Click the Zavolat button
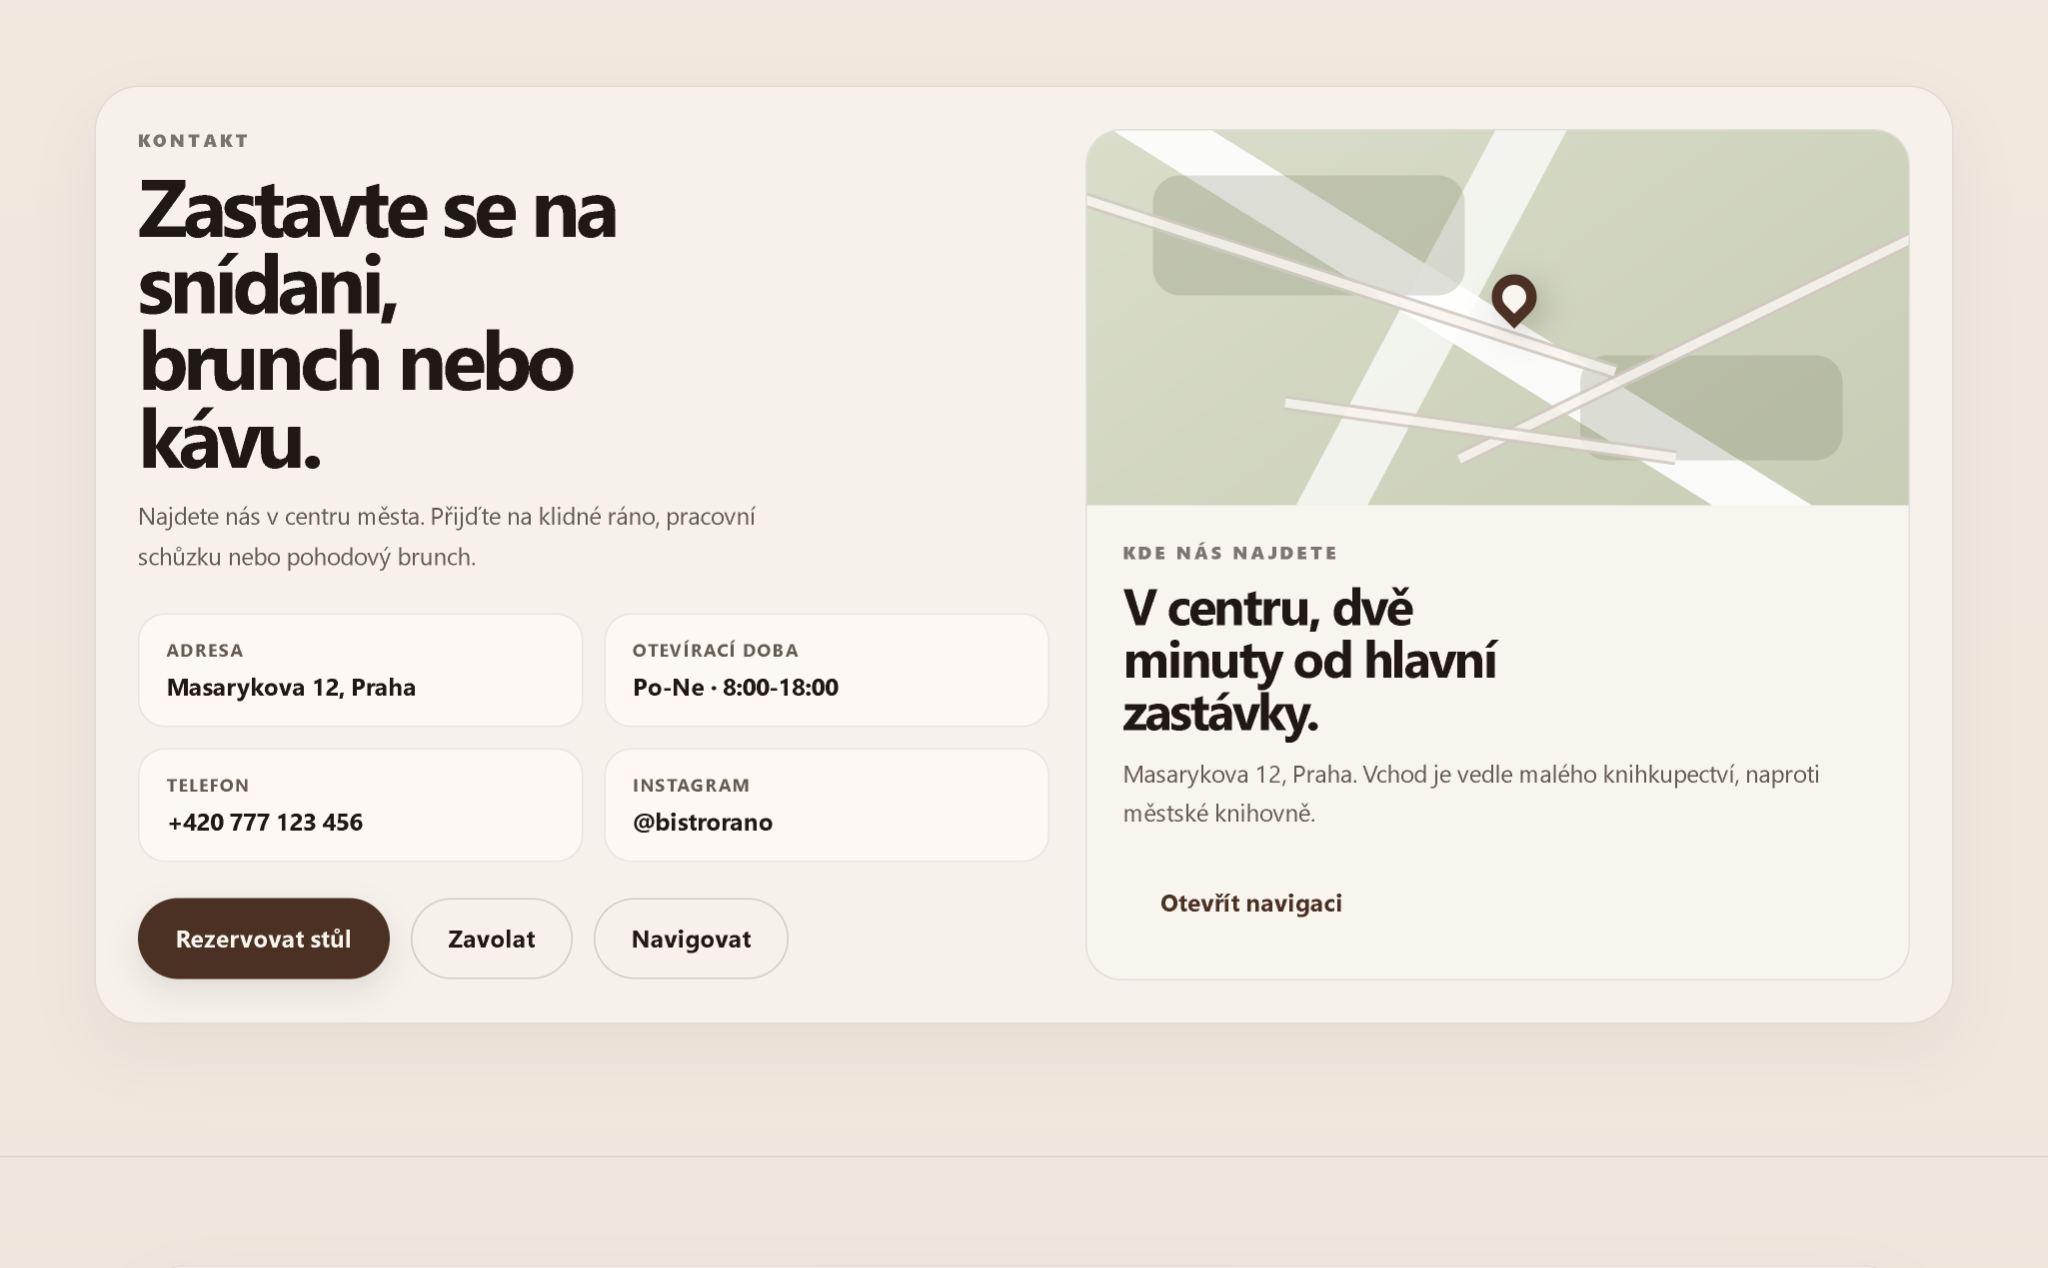The height and width of the screenshot is (1268, 2048). 491,938
